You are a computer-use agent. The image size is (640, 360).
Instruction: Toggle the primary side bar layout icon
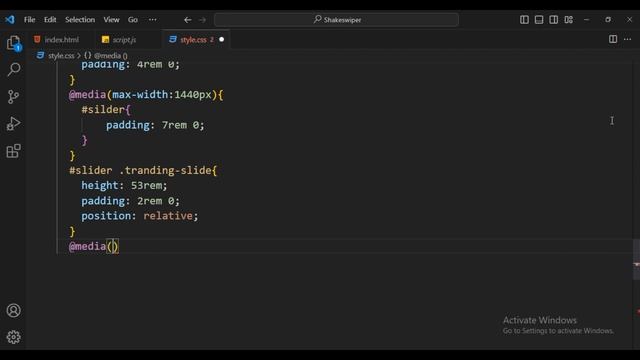[524, 20]
